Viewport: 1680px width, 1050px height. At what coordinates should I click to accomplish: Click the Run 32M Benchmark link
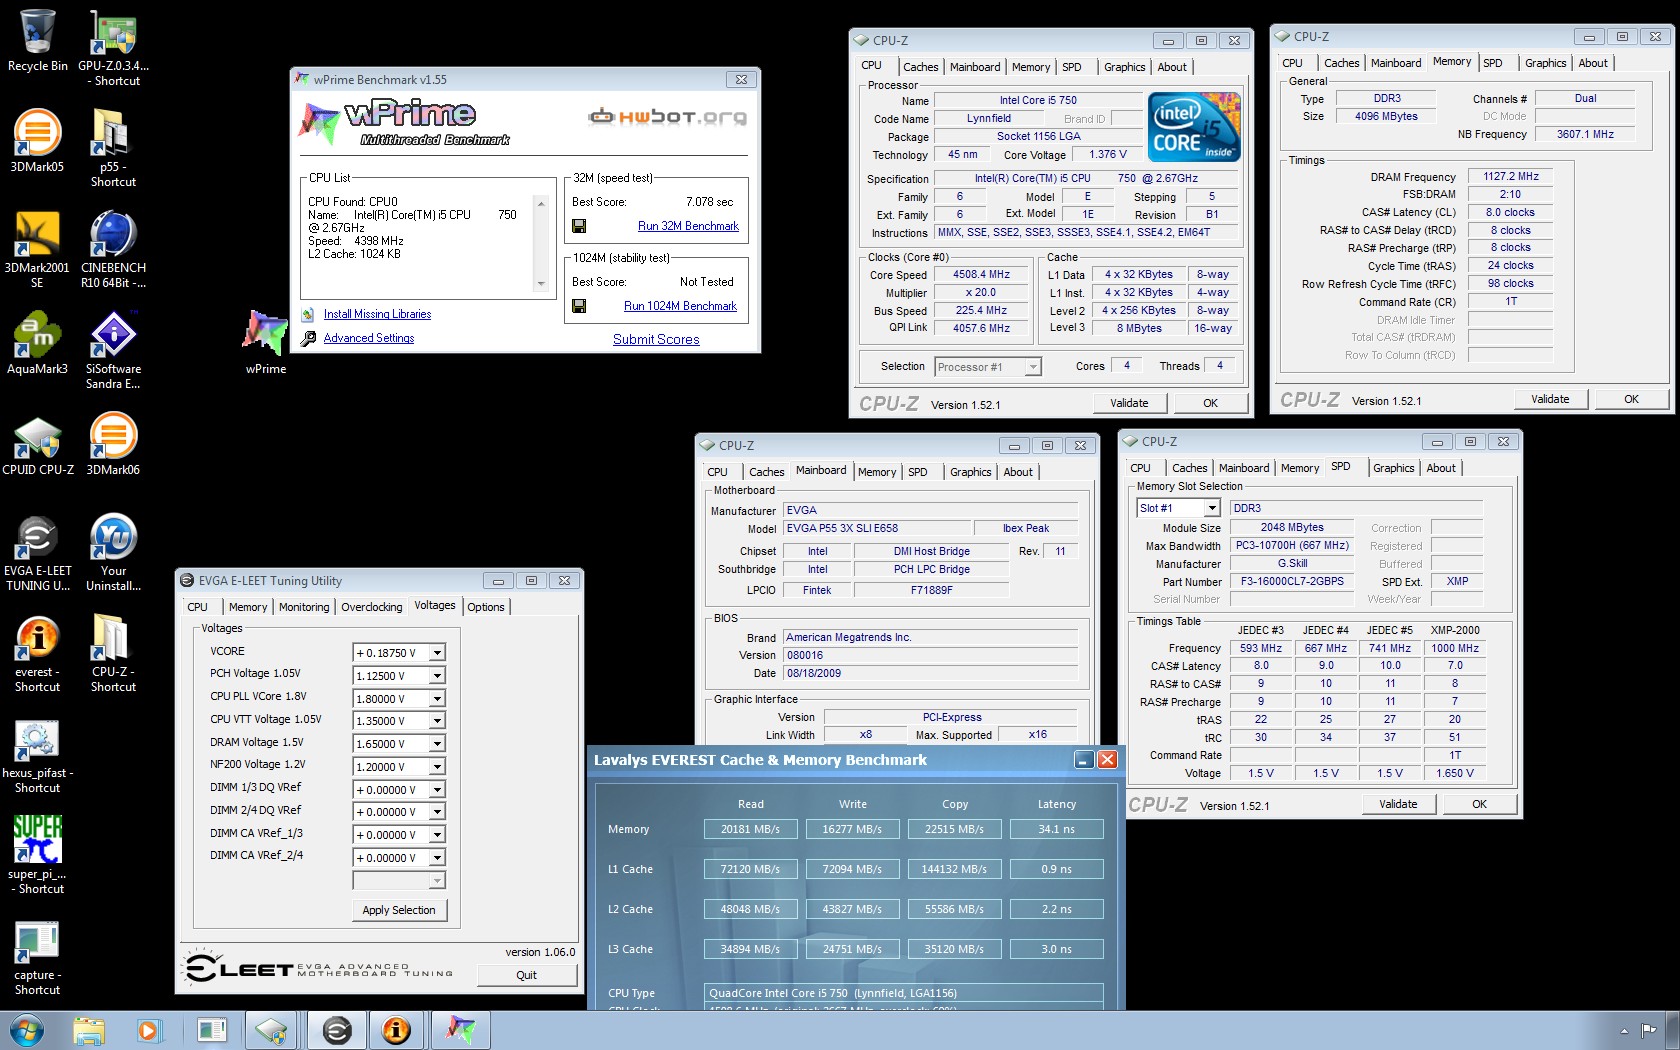[688, 226]
